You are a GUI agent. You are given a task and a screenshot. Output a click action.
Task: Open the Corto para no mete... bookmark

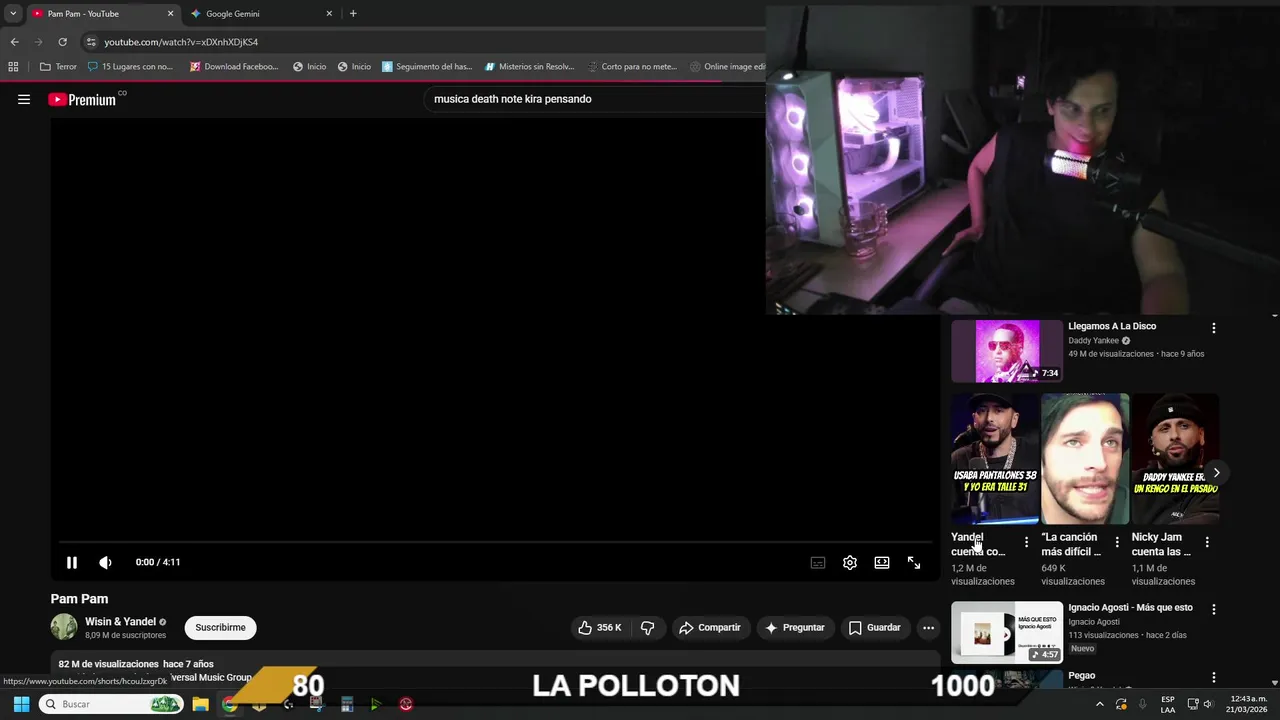click(x=632, y=67)
